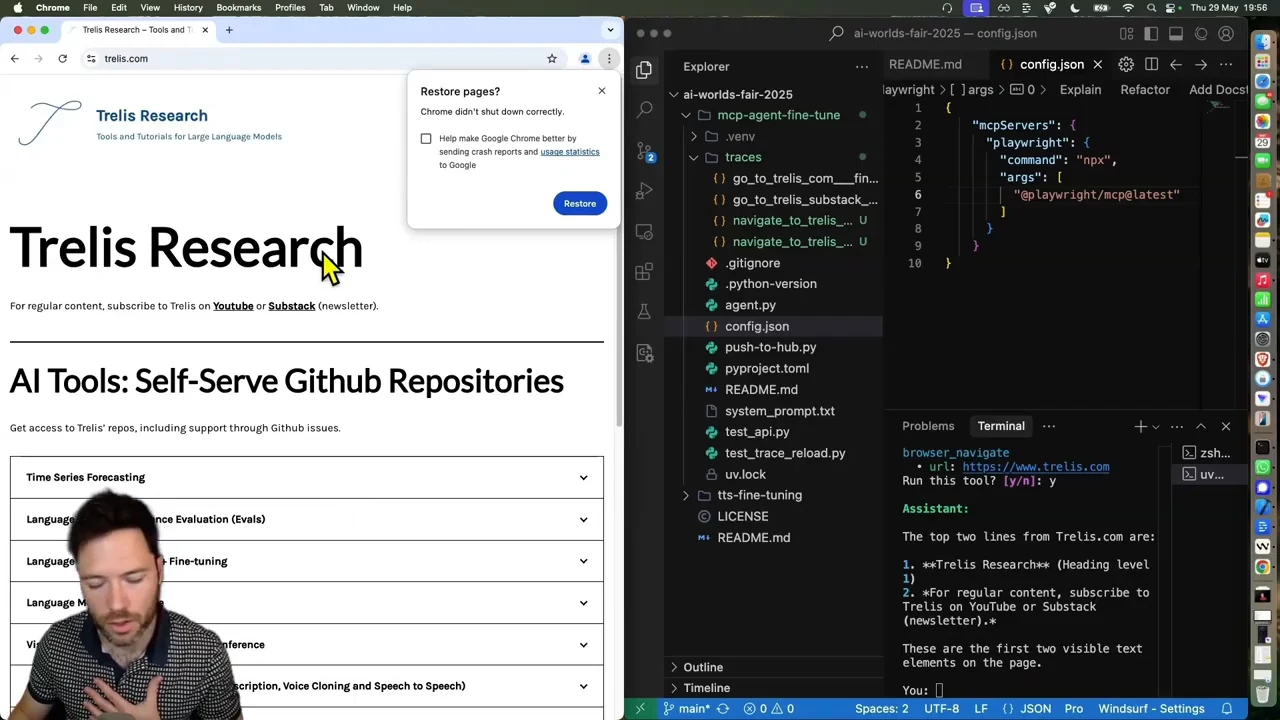
Task: Open the Substack link
Action: pos(291,306)
